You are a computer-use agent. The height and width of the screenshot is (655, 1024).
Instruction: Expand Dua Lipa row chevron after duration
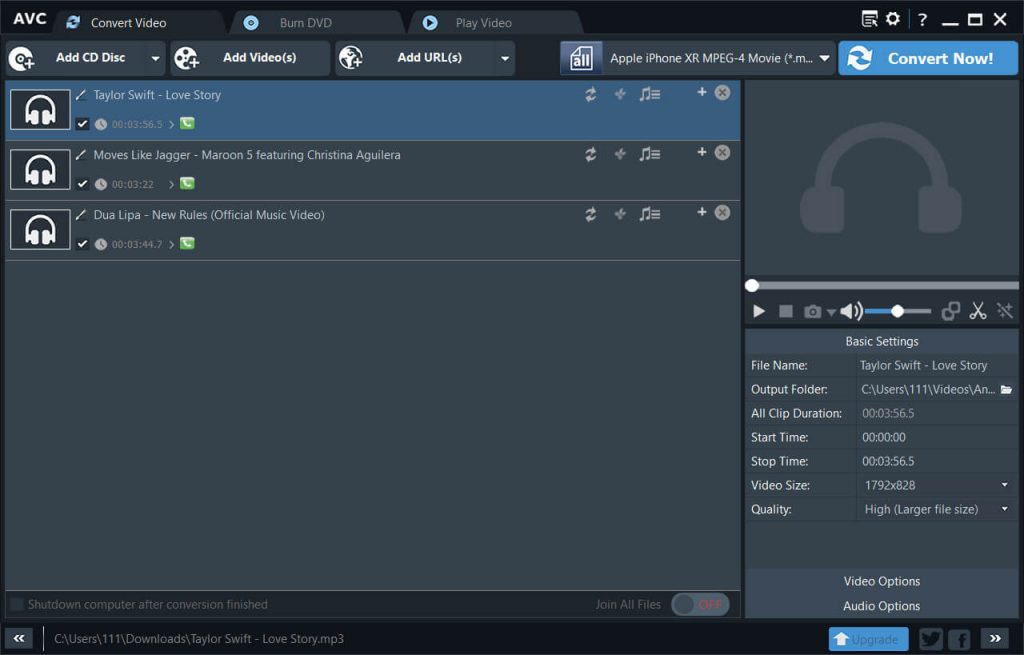click(172, 244)
